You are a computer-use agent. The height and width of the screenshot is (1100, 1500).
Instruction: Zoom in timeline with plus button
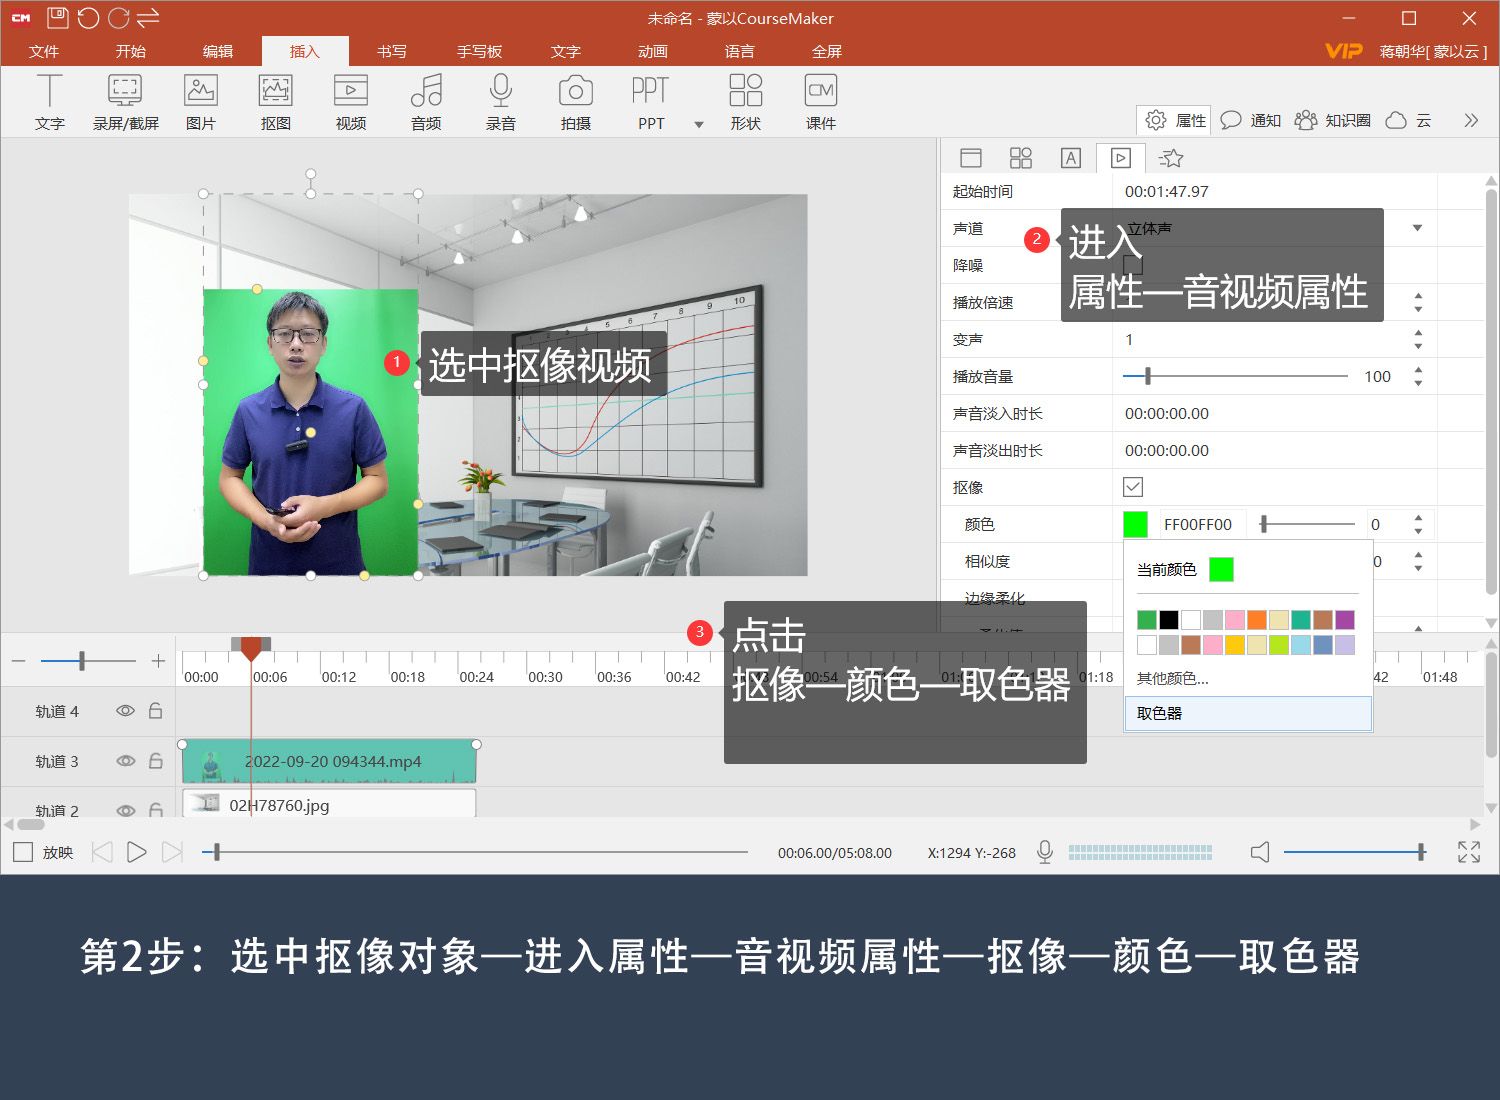coord(158,661)
